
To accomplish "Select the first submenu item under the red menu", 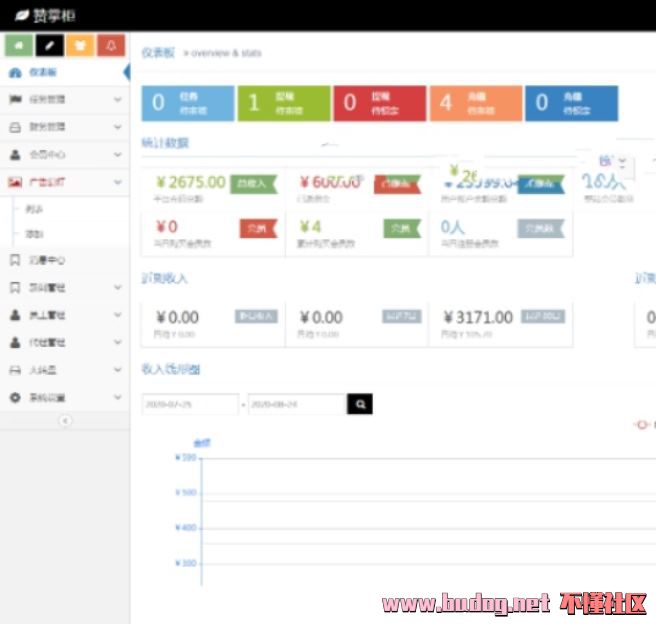I will 34,209.
